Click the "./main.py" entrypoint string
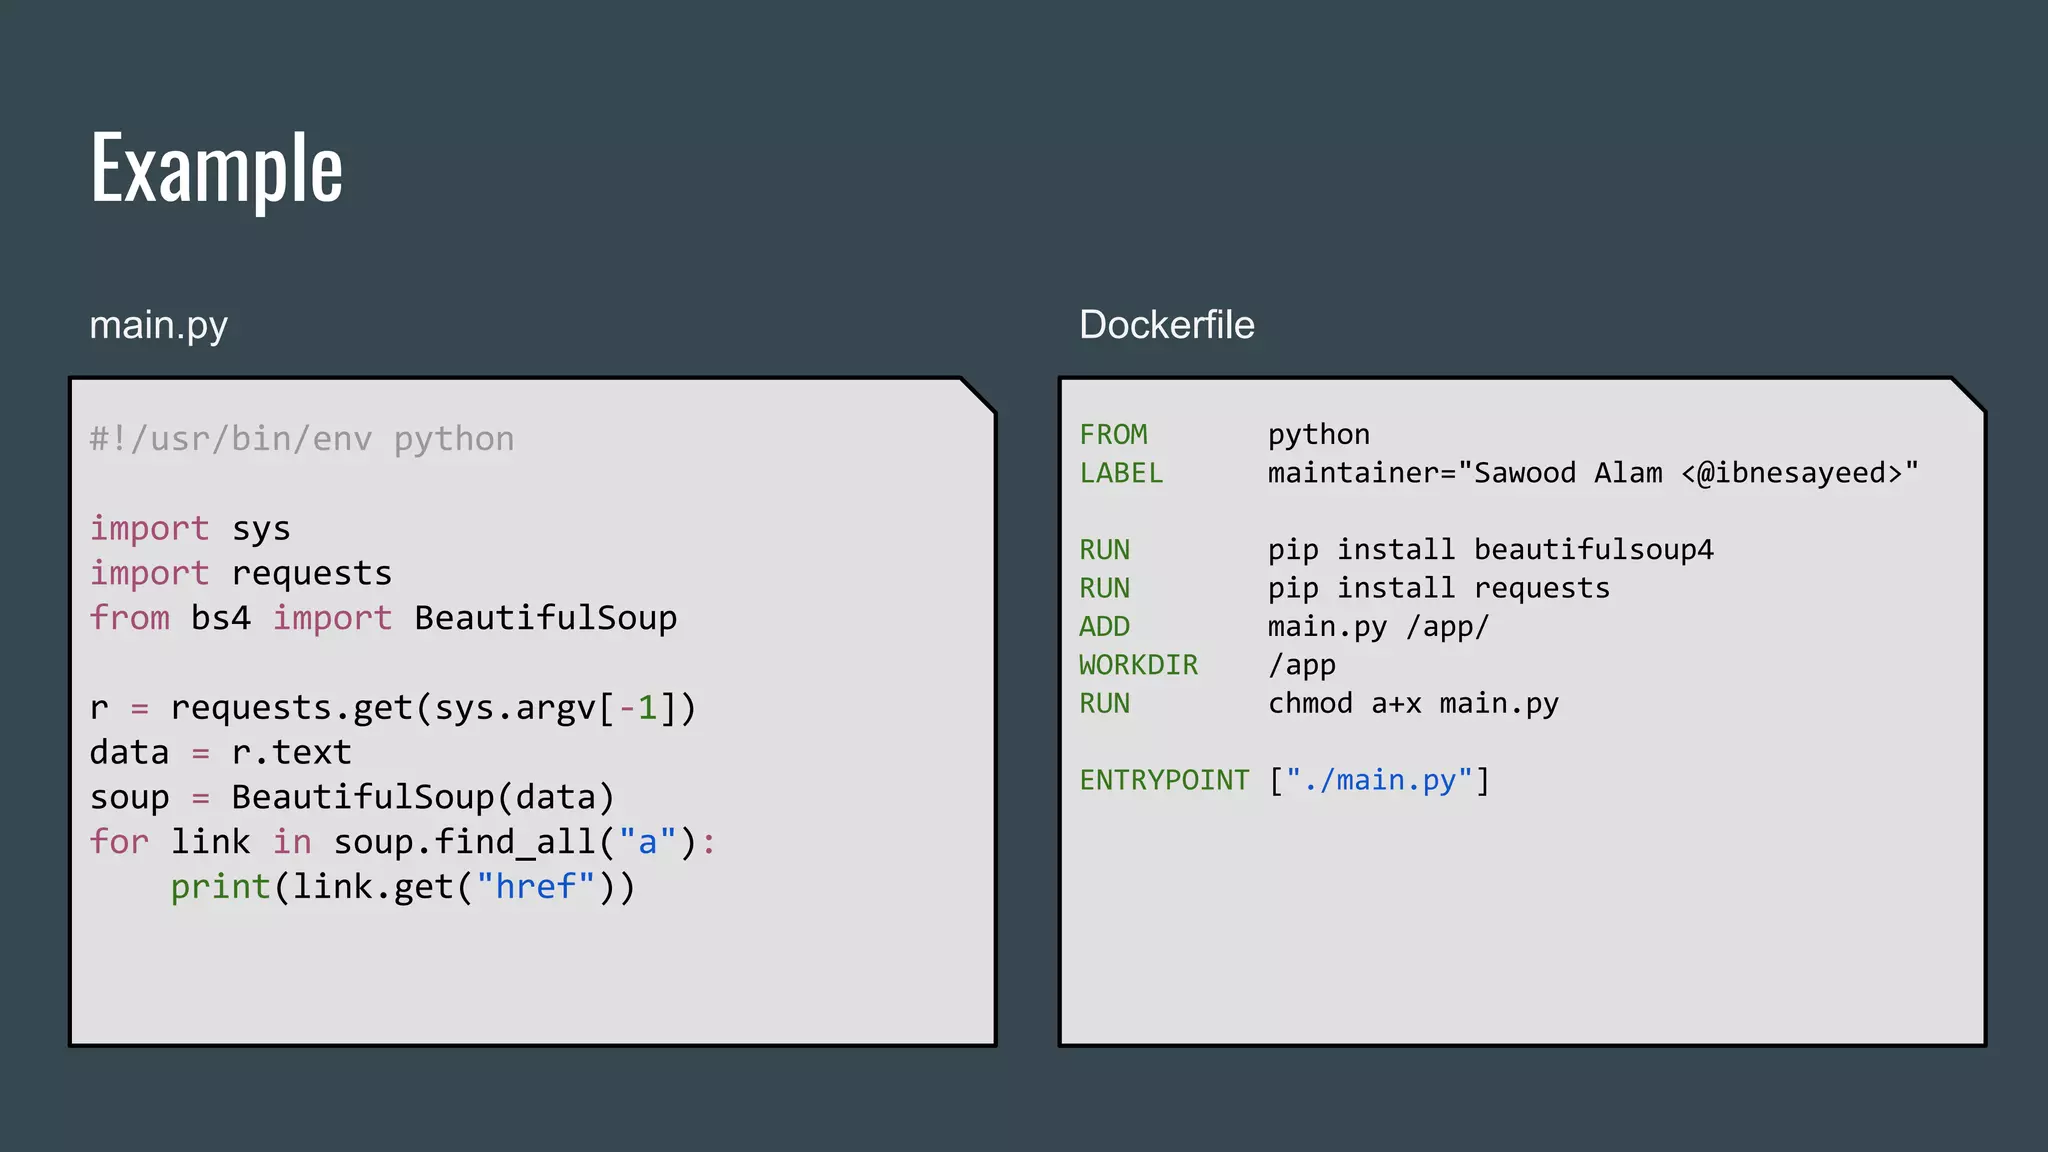The height and width of the screenshot is (1152, 2048). pos(1380,780)
